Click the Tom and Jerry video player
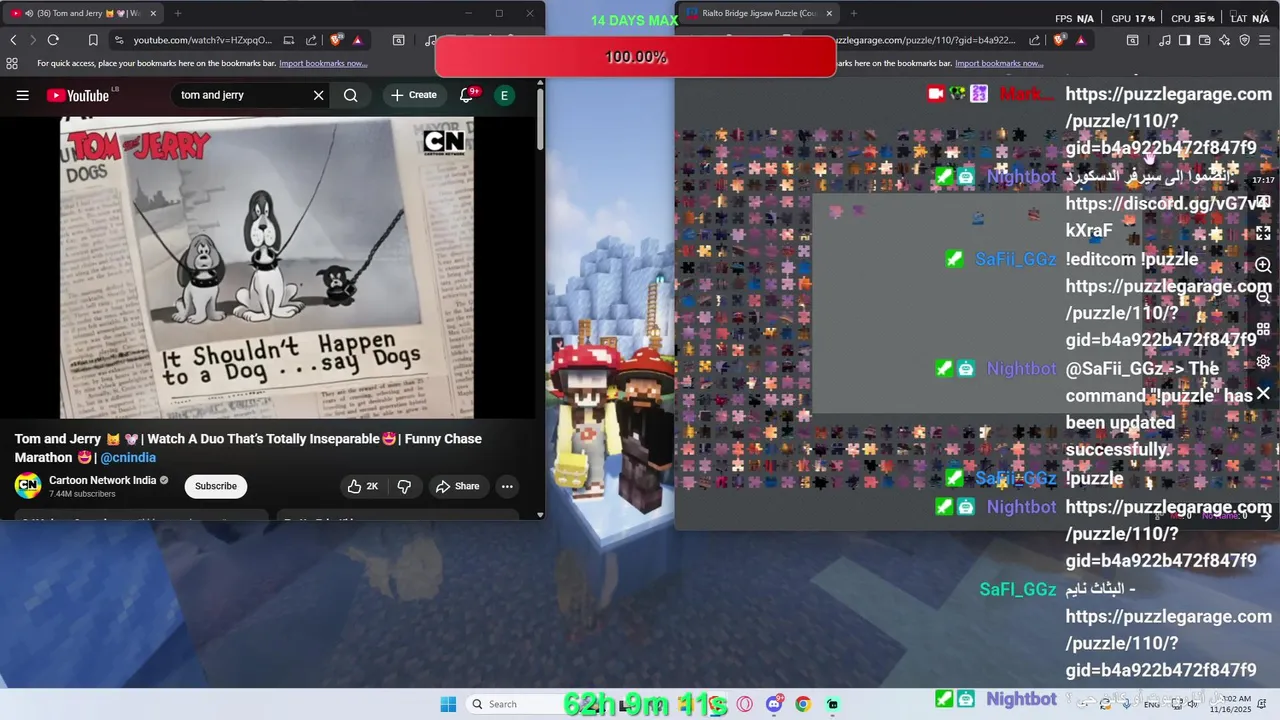1280x720 pixels. pyautogui.click(x=267, y=267)
